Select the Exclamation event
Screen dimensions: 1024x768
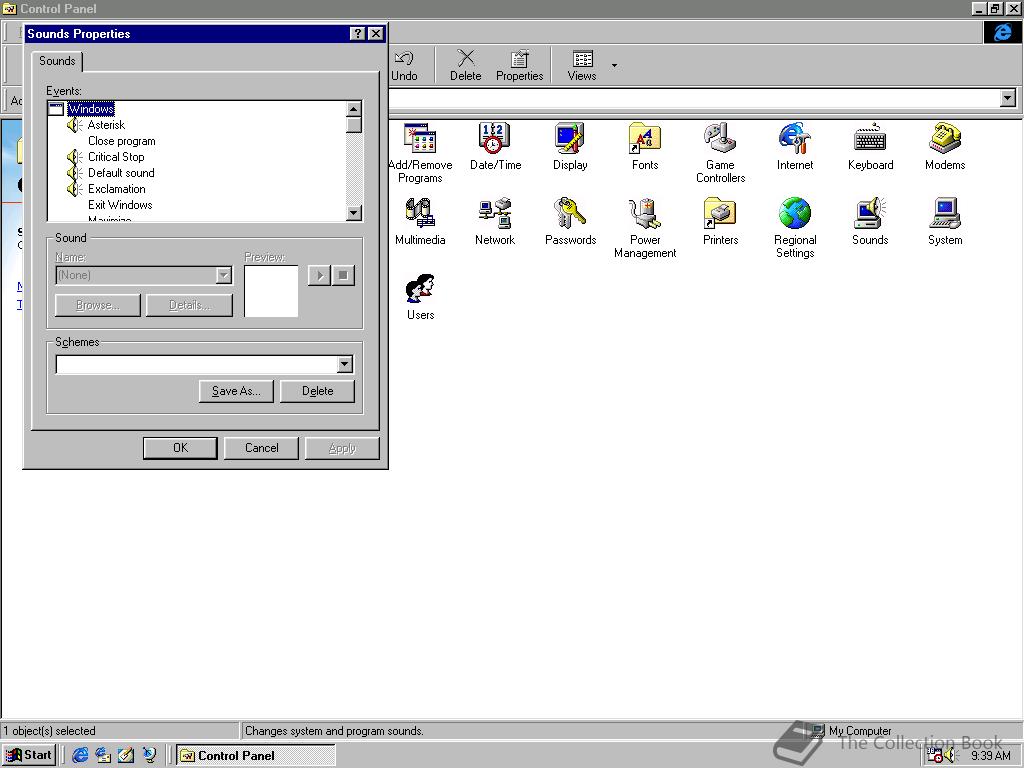pos(117,189)
